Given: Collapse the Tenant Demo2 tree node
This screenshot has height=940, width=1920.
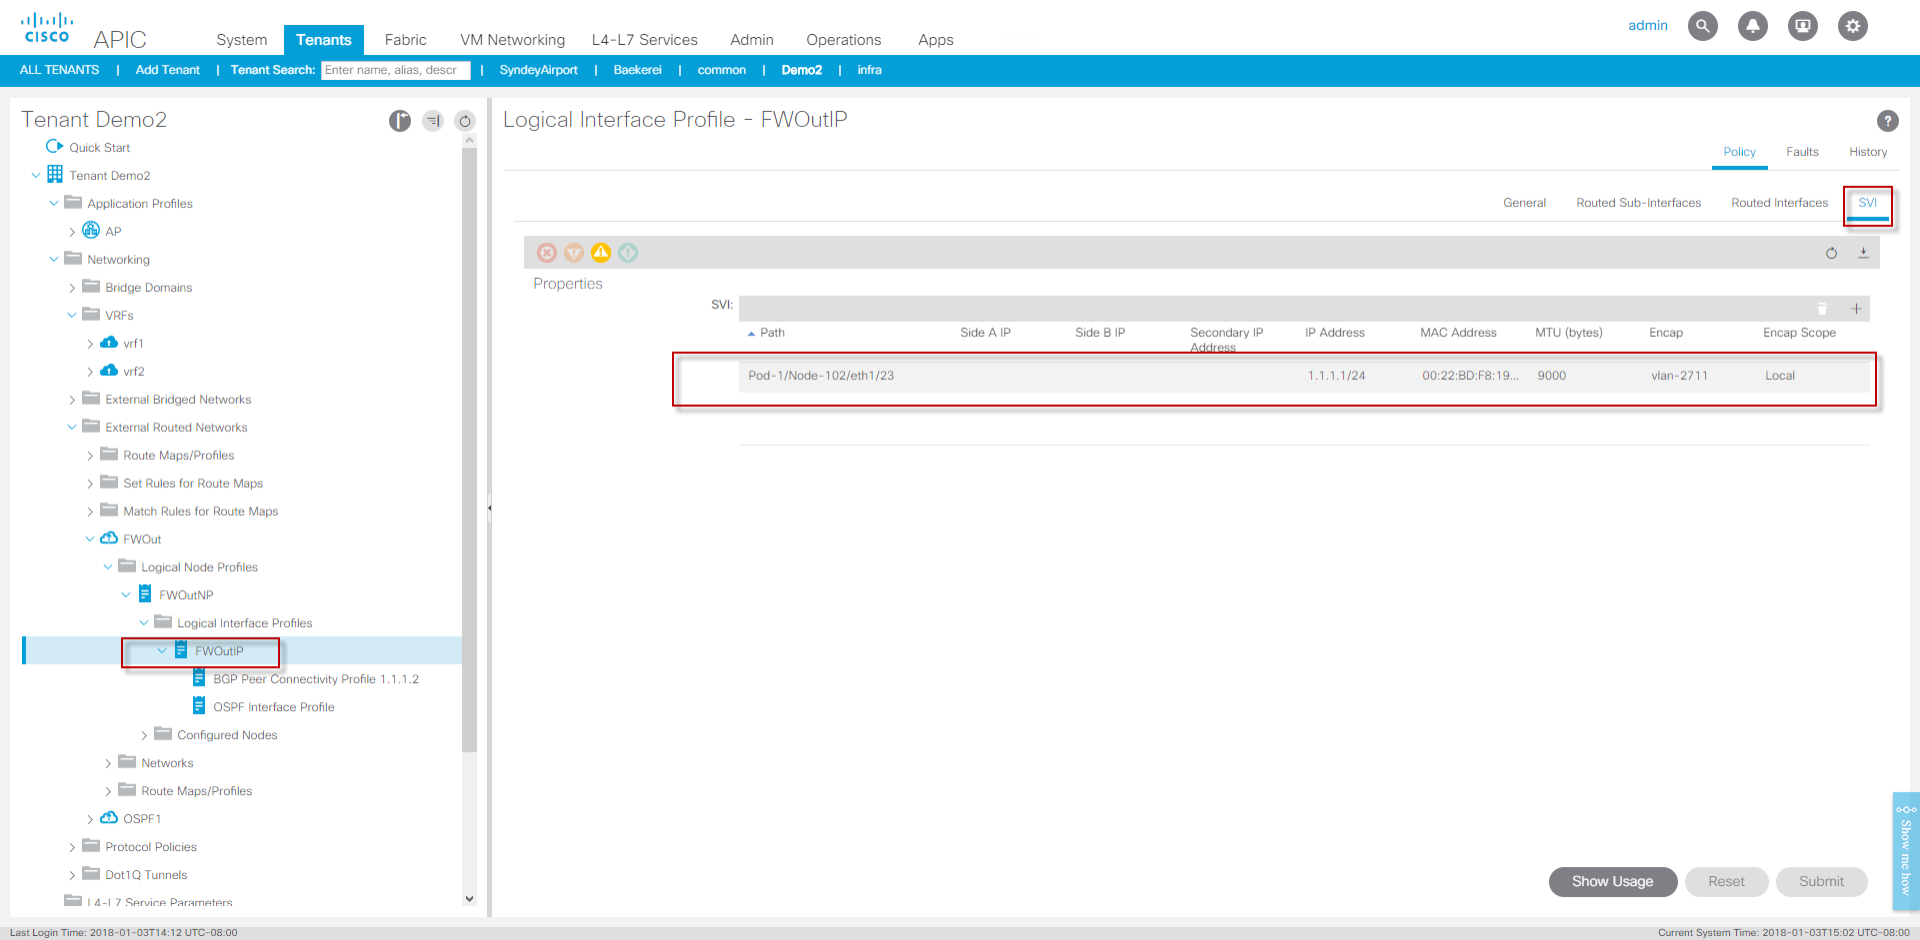Looking at the screenshot, I should [36, 175].
